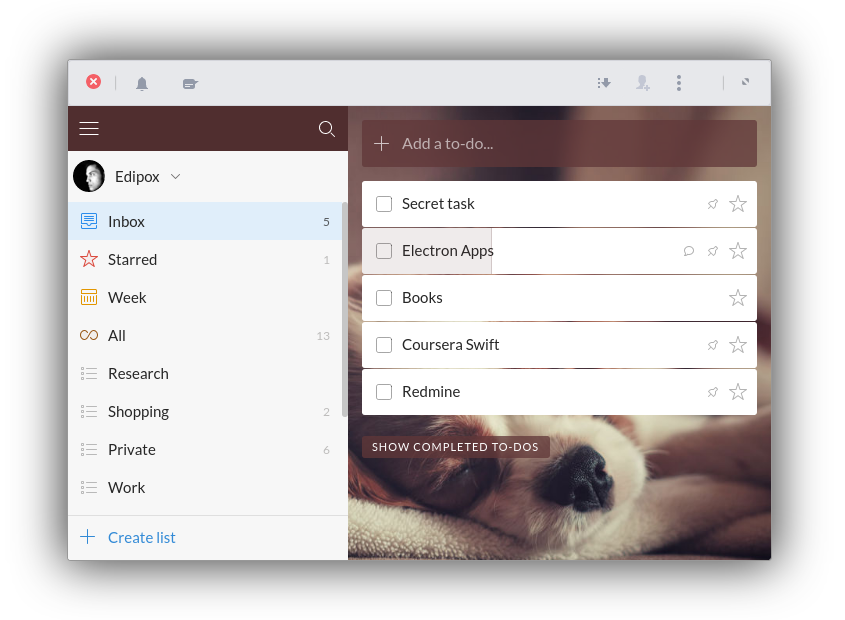Check the Secret task checkbox

384,204
